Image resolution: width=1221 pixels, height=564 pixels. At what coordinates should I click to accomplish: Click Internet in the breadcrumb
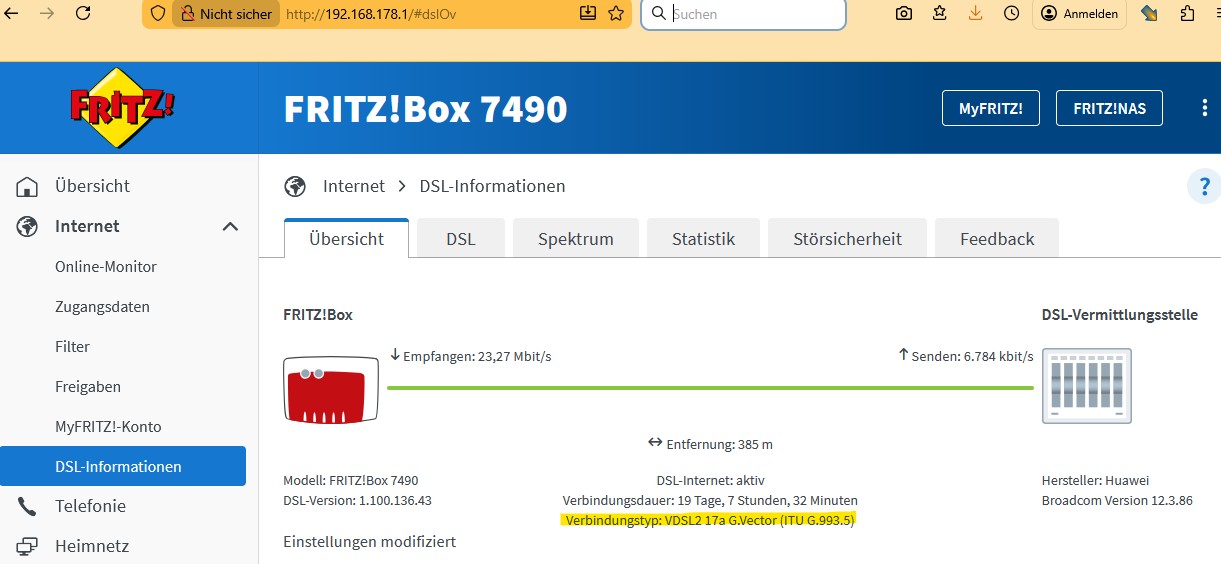coord(354,186)
